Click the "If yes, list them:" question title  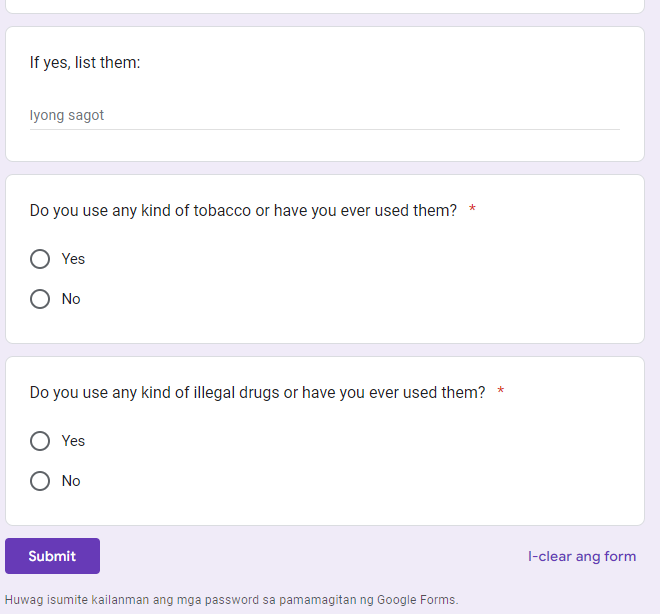click(x=85, y=63)
